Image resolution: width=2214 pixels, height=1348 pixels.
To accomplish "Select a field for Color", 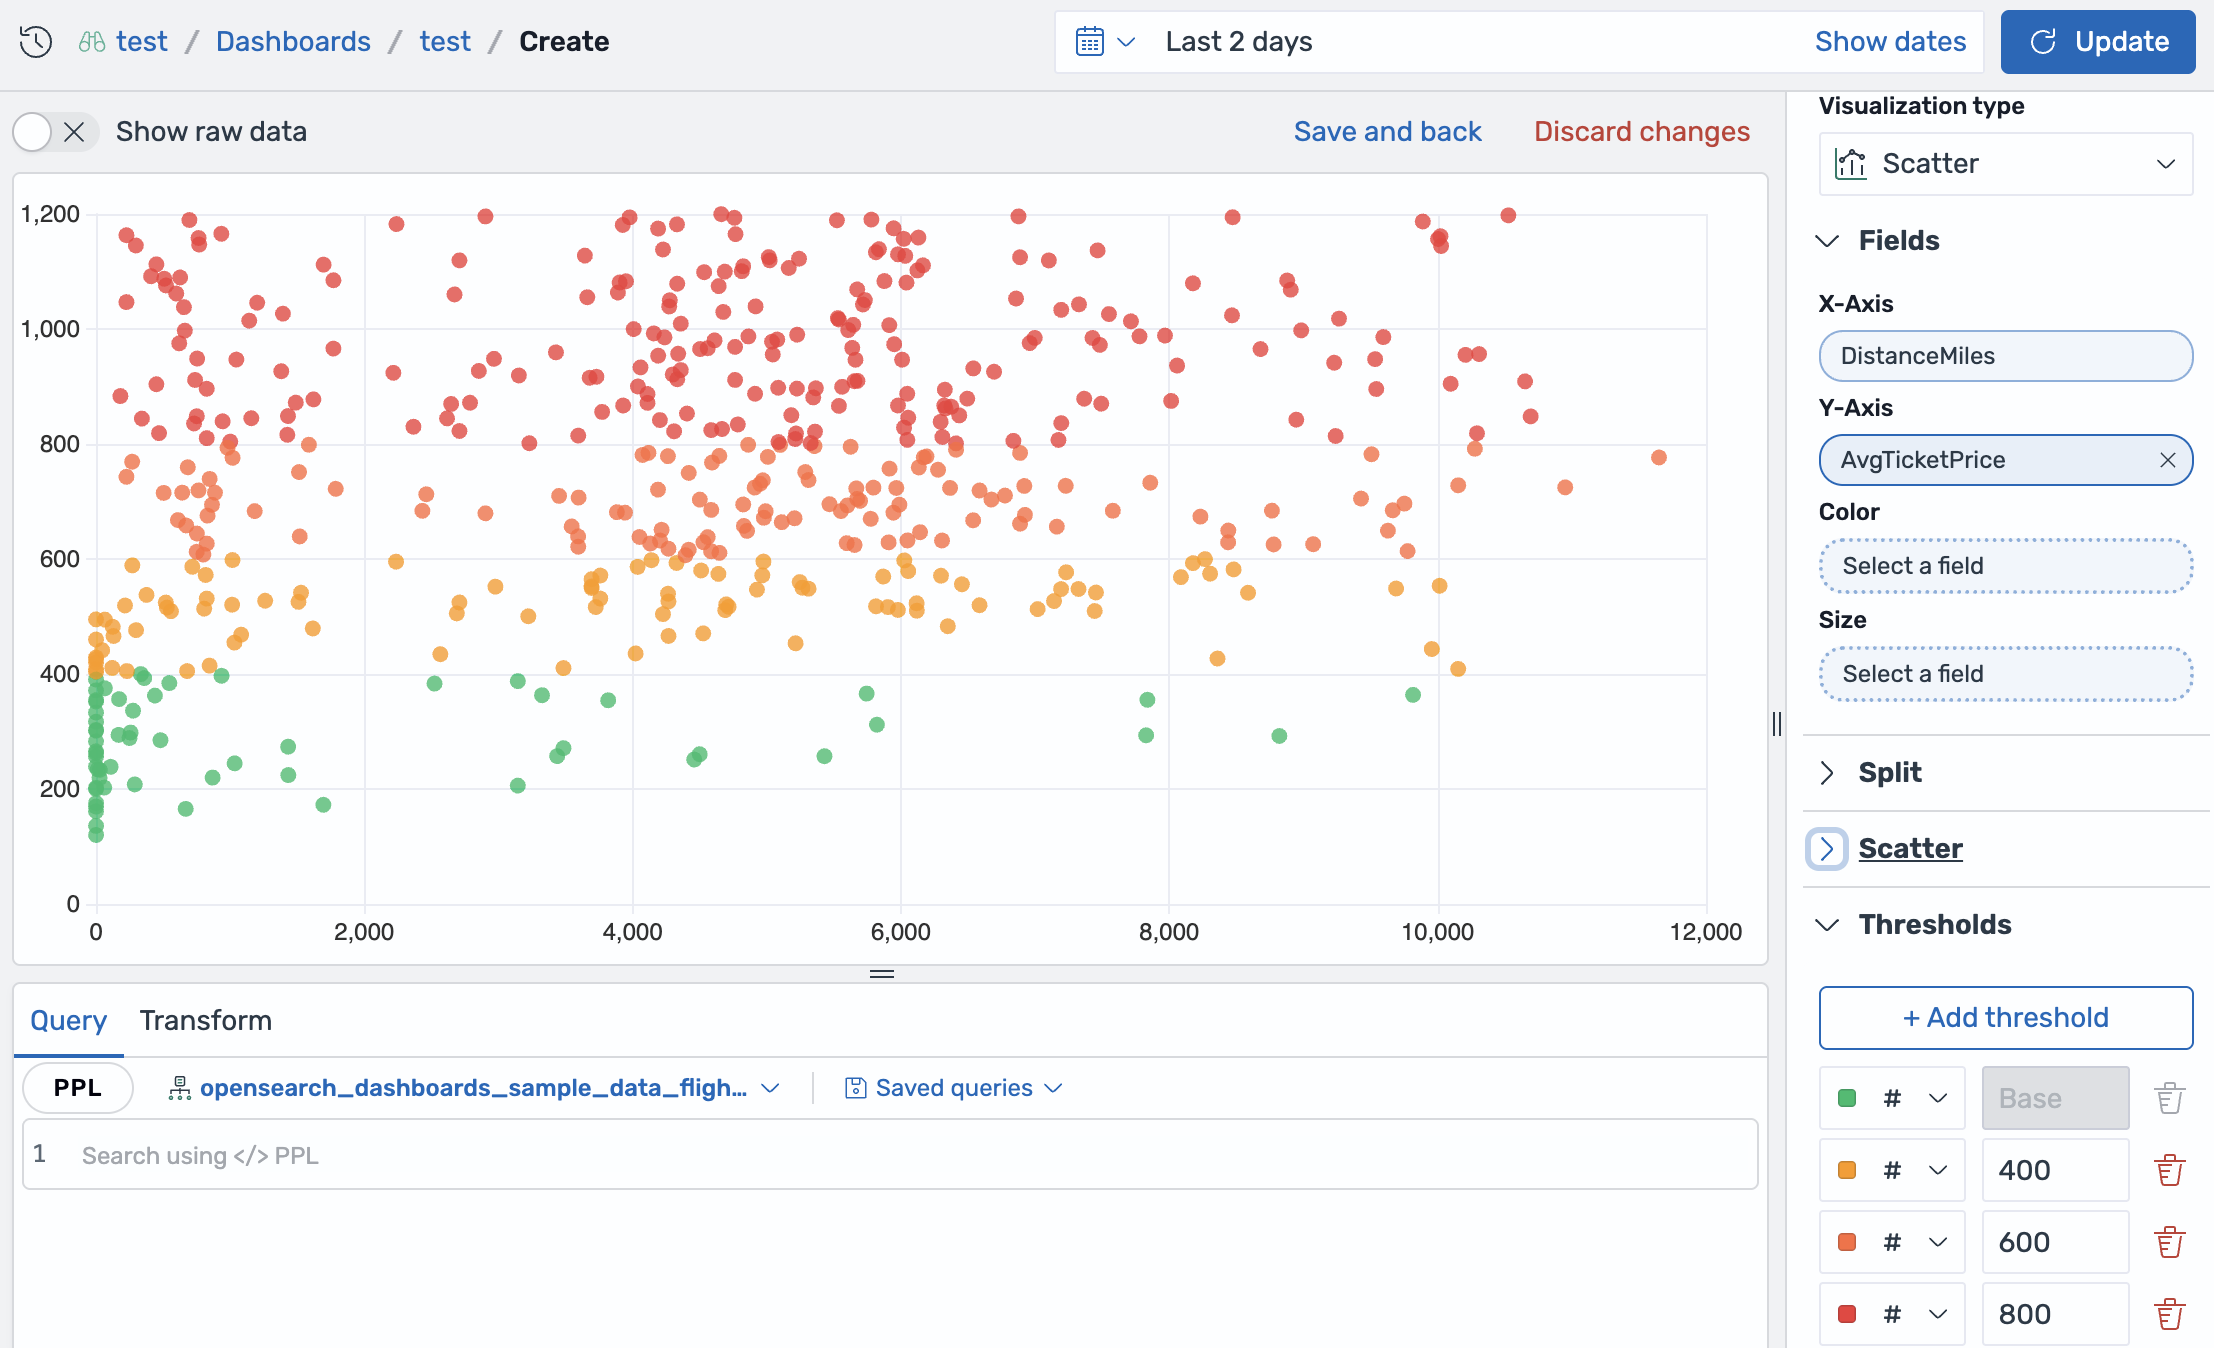I will tap(2006, 566).
